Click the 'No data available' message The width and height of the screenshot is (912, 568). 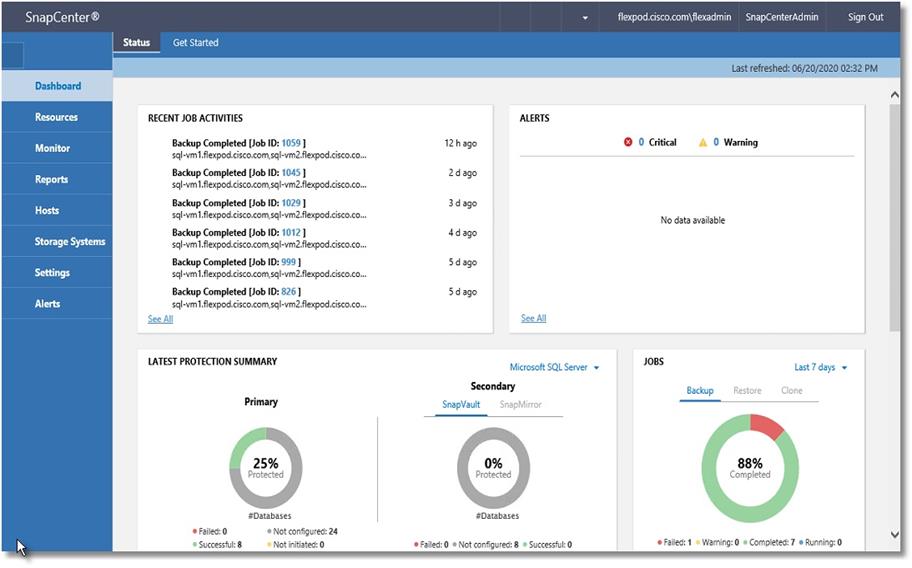click(x=693, y=220)
